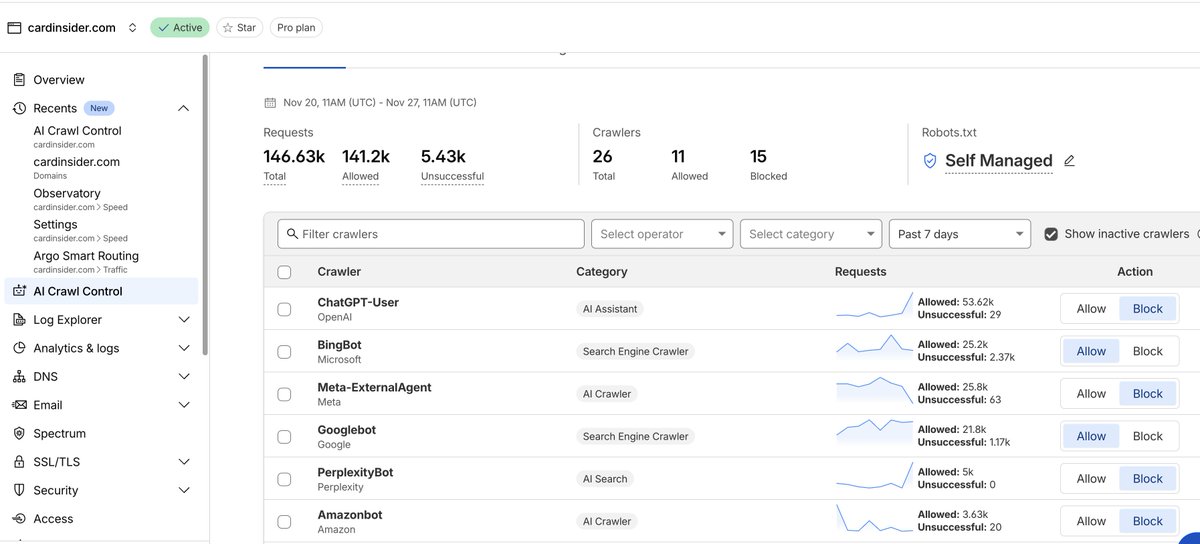Screen dimensions: 1200x544
Task: Click the Email envelope icon
Action: pos(19,405)
